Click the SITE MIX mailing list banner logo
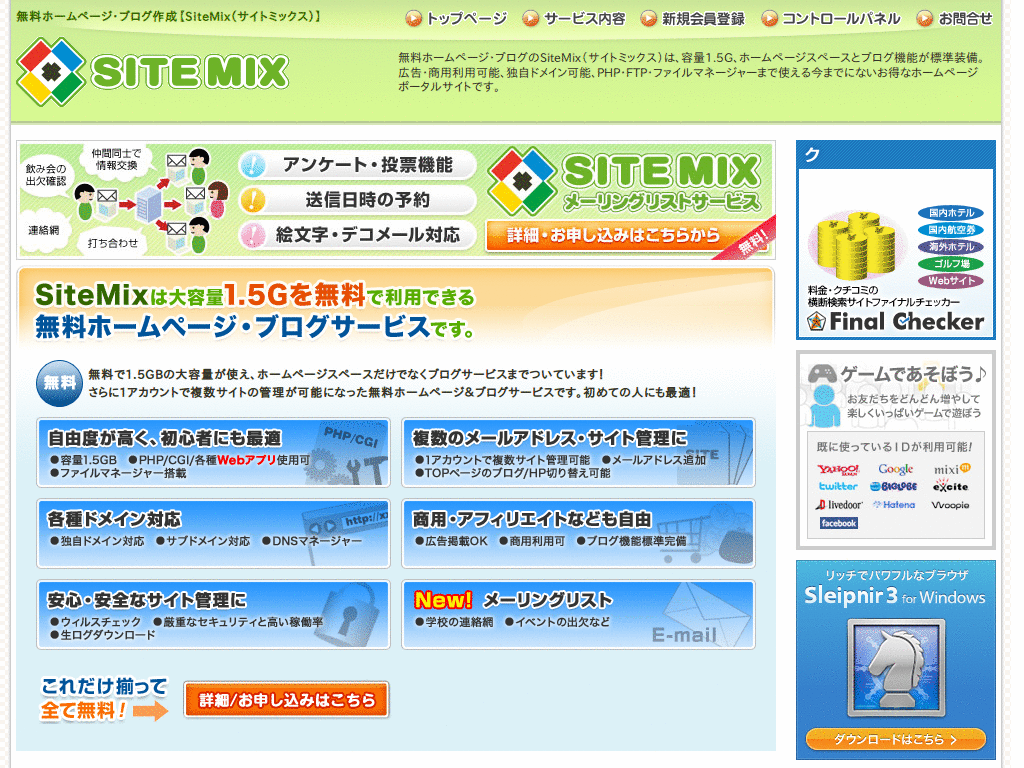This screenshot has height=768, width=1024. click(x=626, y=182)
